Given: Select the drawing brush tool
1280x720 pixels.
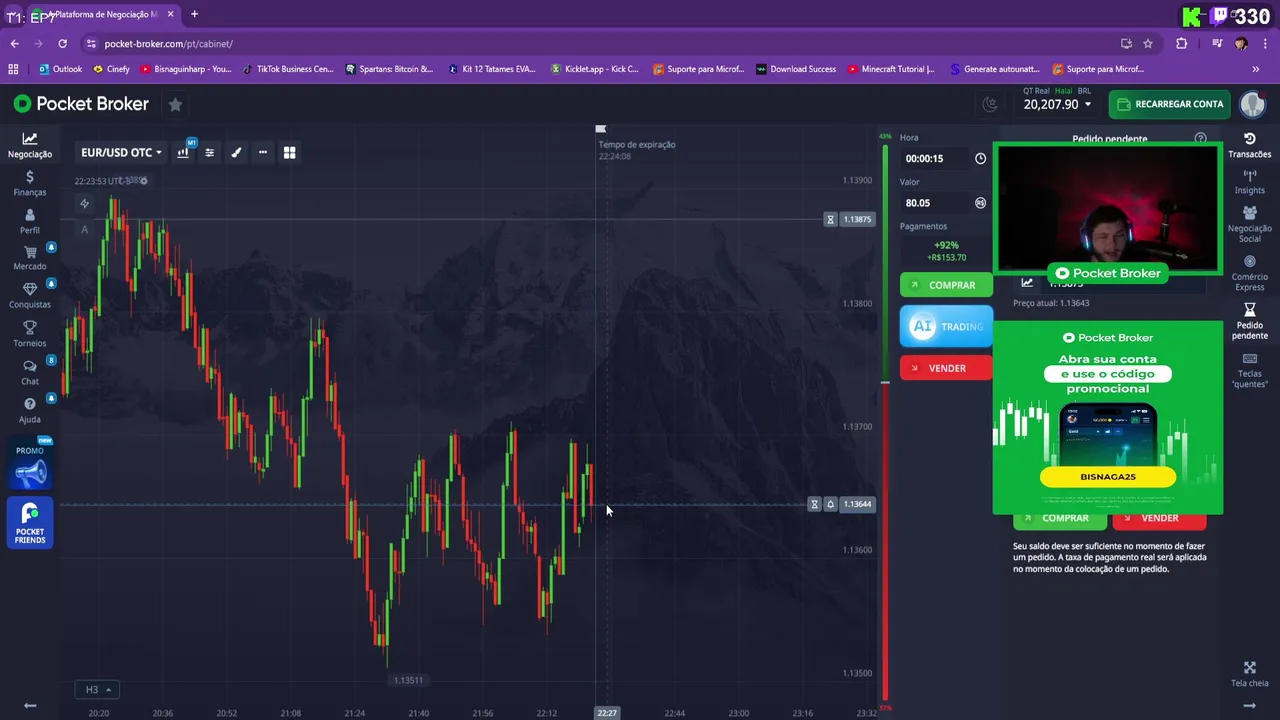Looking at the screenshot, I should tap(236, 152).
